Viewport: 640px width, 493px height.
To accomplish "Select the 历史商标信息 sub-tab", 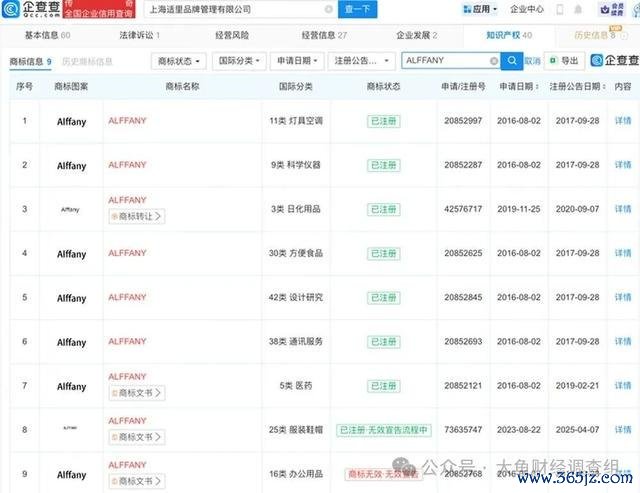I will coord(87,62).
